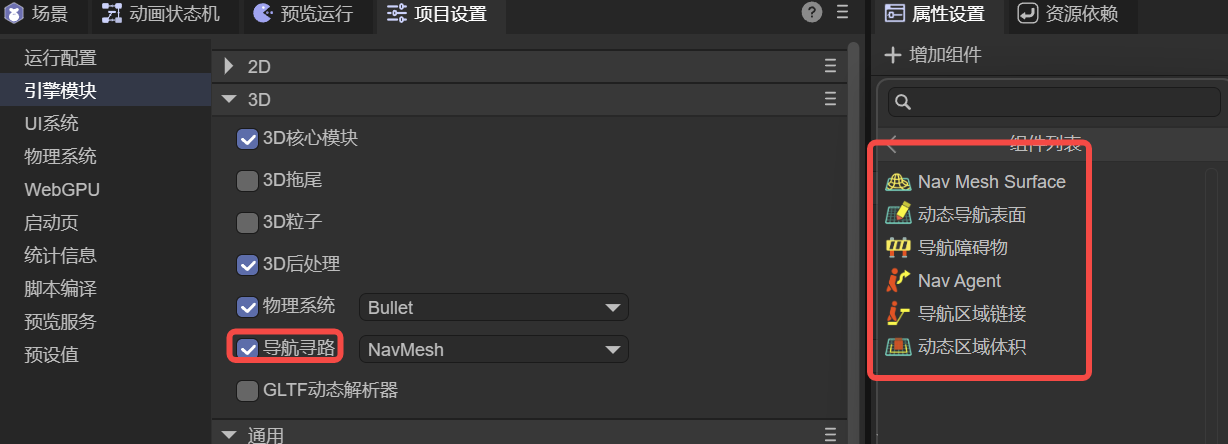Select WebGPU in the settings sidebar
This screenshot has height=444, width=1228.
click(x=62, y=190)
